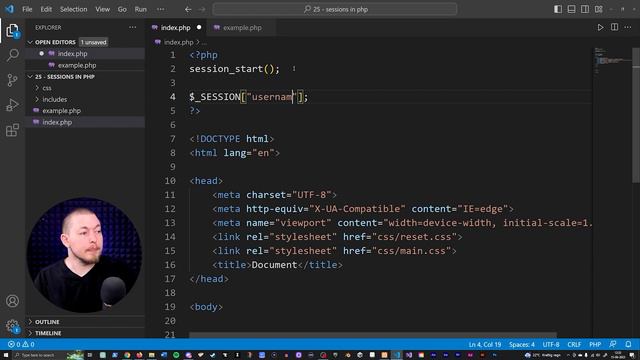Select index.php in Open Editors

tap(85, 53)
